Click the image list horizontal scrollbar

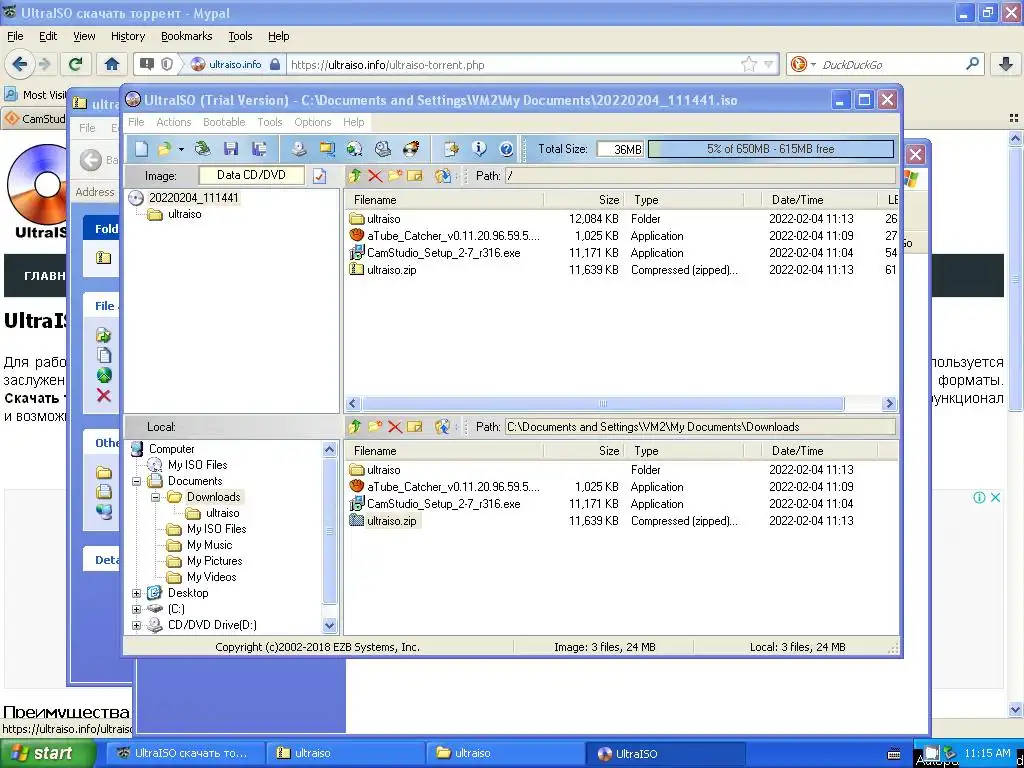tap(603, 404)
